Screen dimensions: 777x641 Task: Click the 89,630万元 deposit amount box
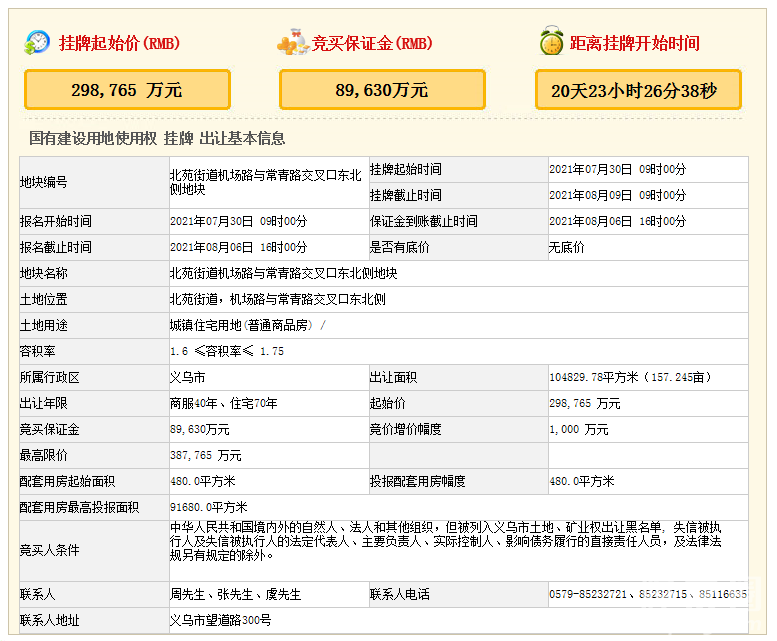point(382,90)
